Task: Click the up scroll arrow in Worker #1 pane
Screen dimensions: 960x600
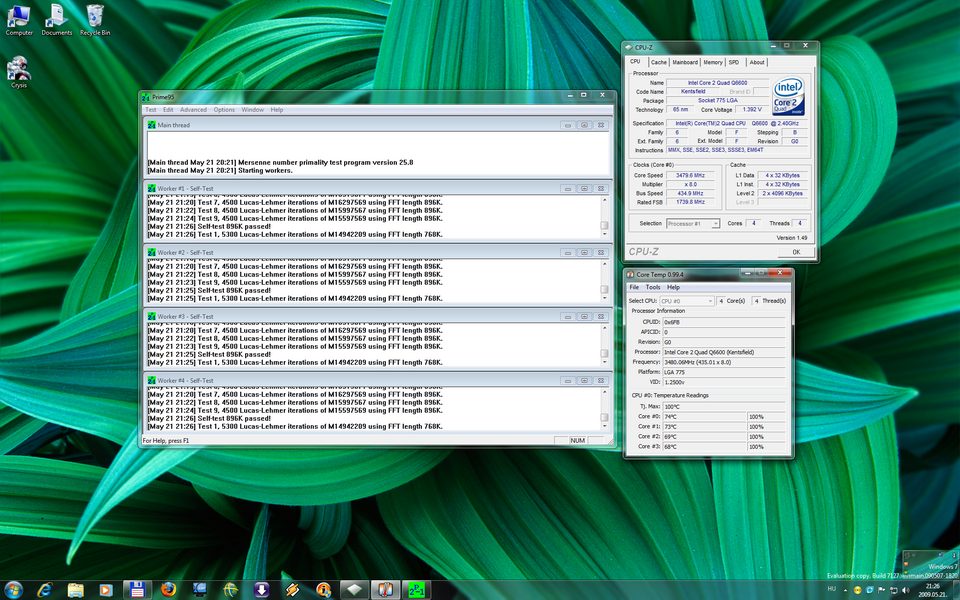Action: pos(604,200)
